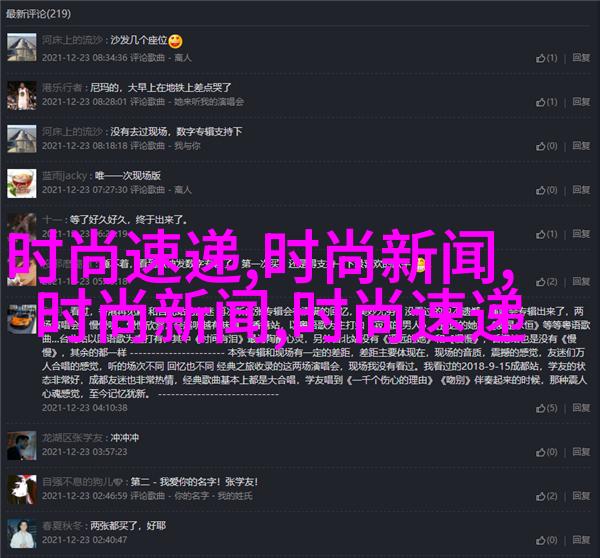Like the 大早上在地铁上差点哭了 comment
Screen dimensions: 600x558
[546, 102]
